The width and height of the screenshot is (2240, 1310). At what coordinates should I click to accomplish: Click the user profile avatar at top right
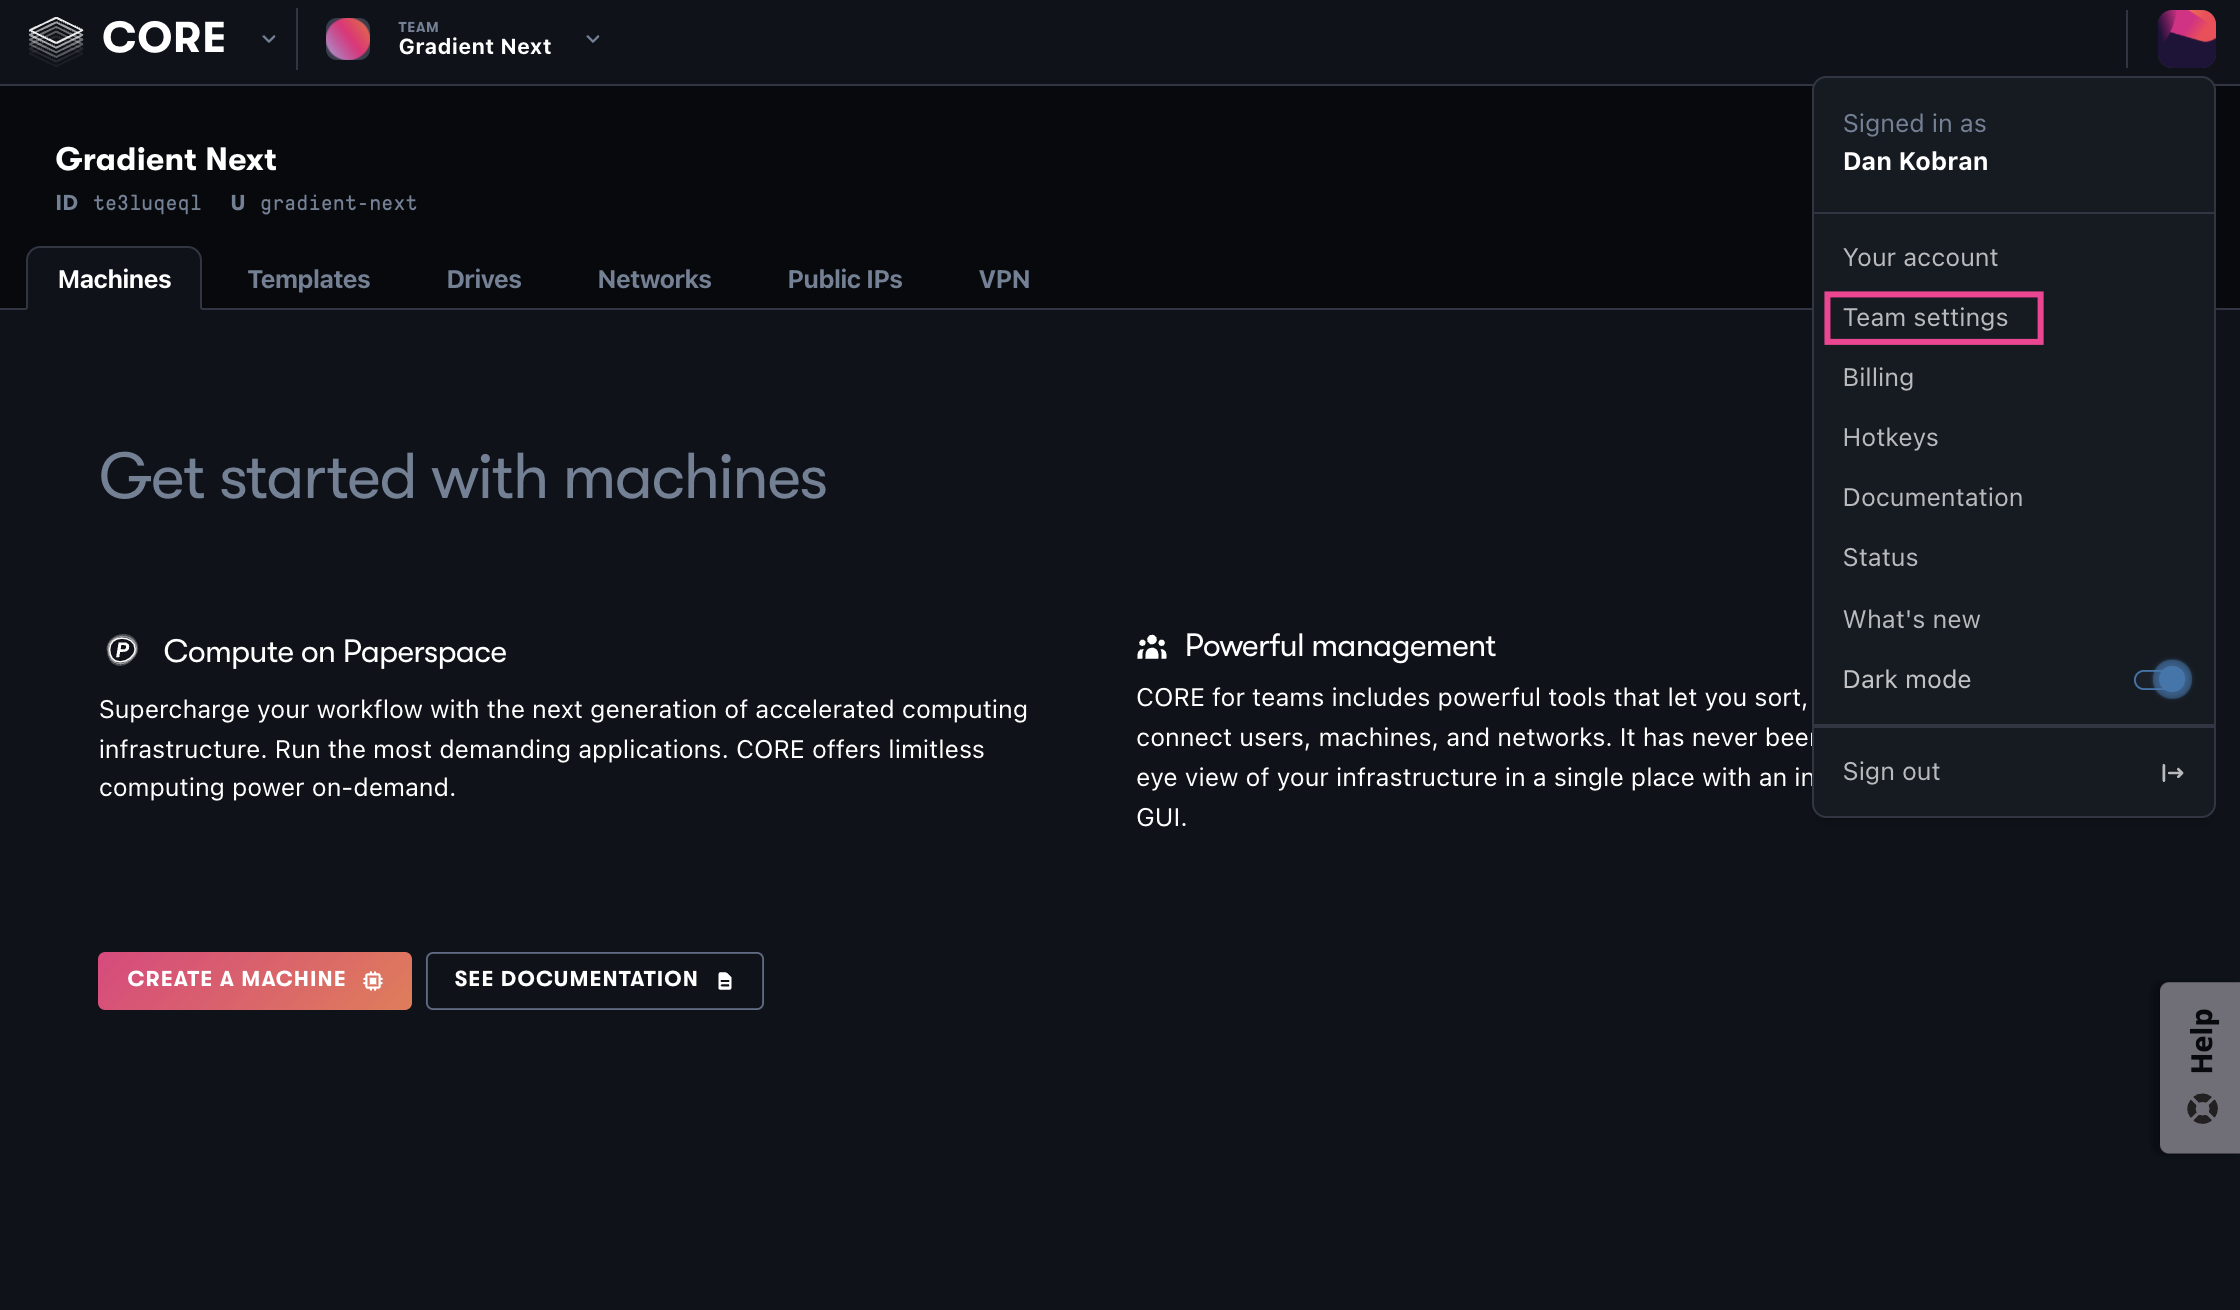2186,39
